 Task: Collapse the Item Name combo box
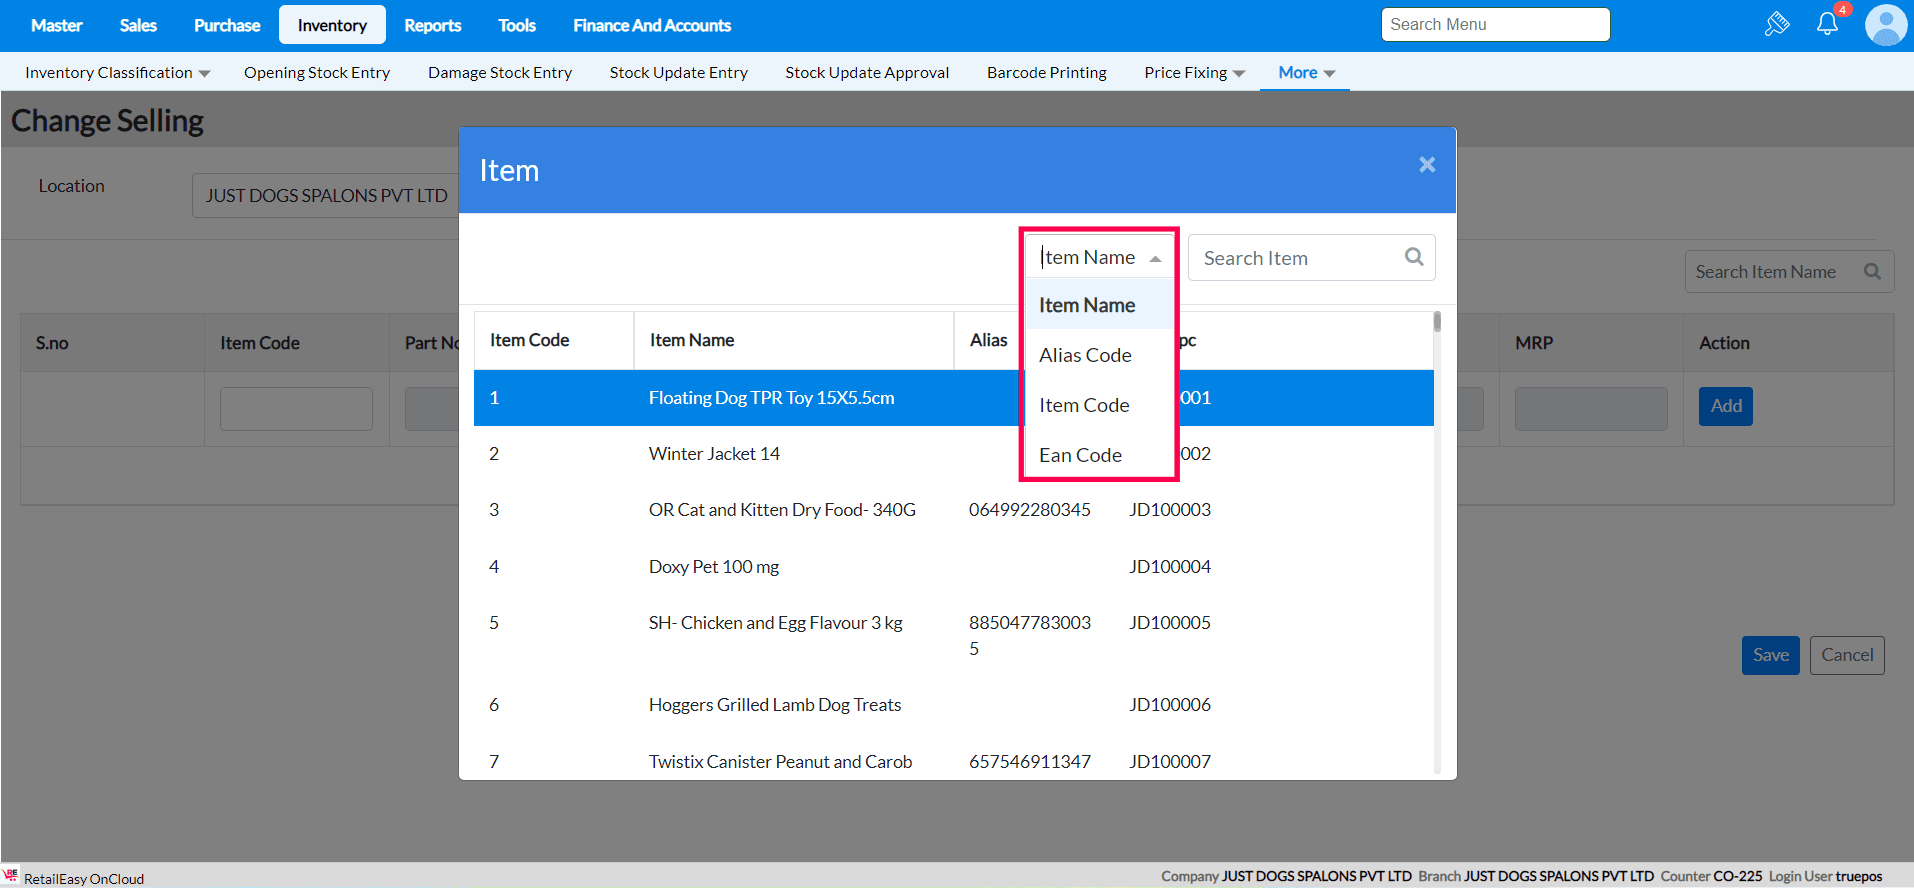tap(1155, 258)
